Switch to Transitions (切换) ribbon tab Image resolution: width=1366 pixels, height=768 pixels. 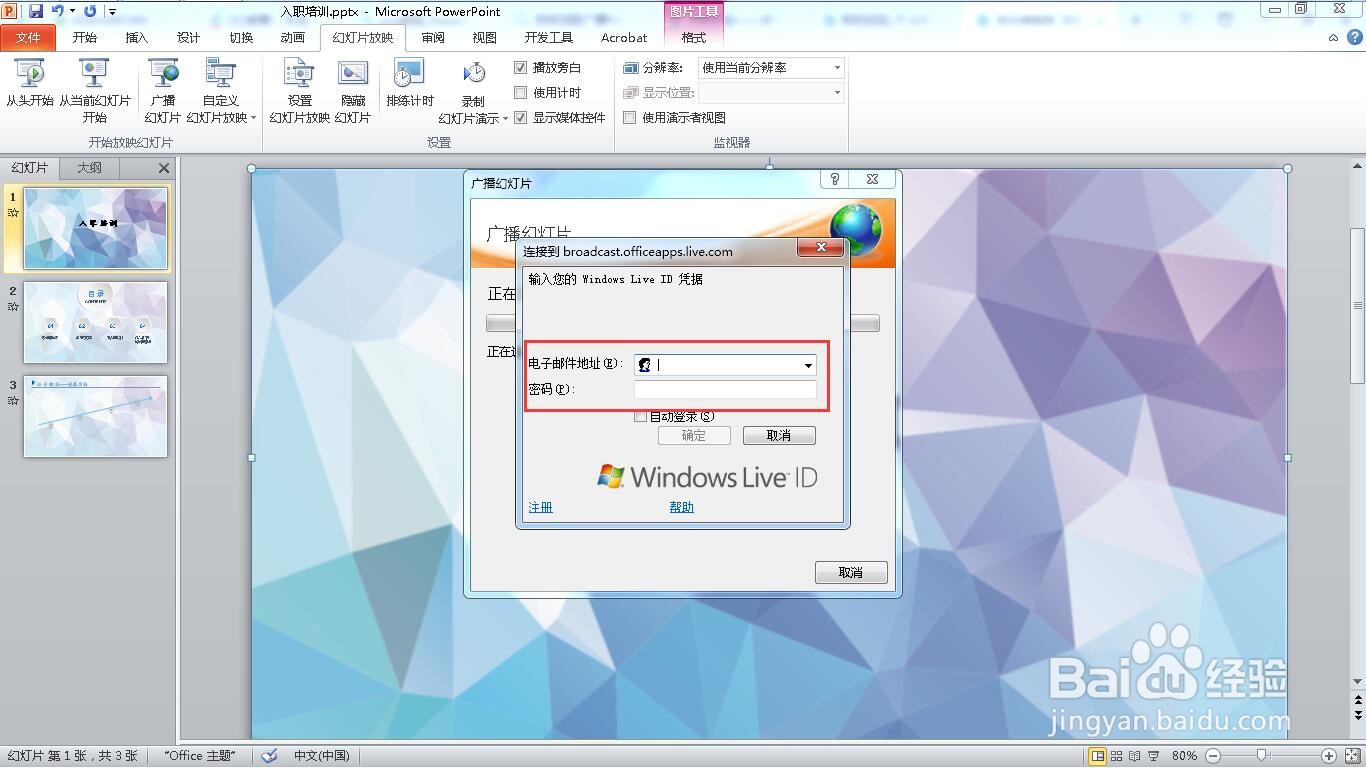point(241,38)
